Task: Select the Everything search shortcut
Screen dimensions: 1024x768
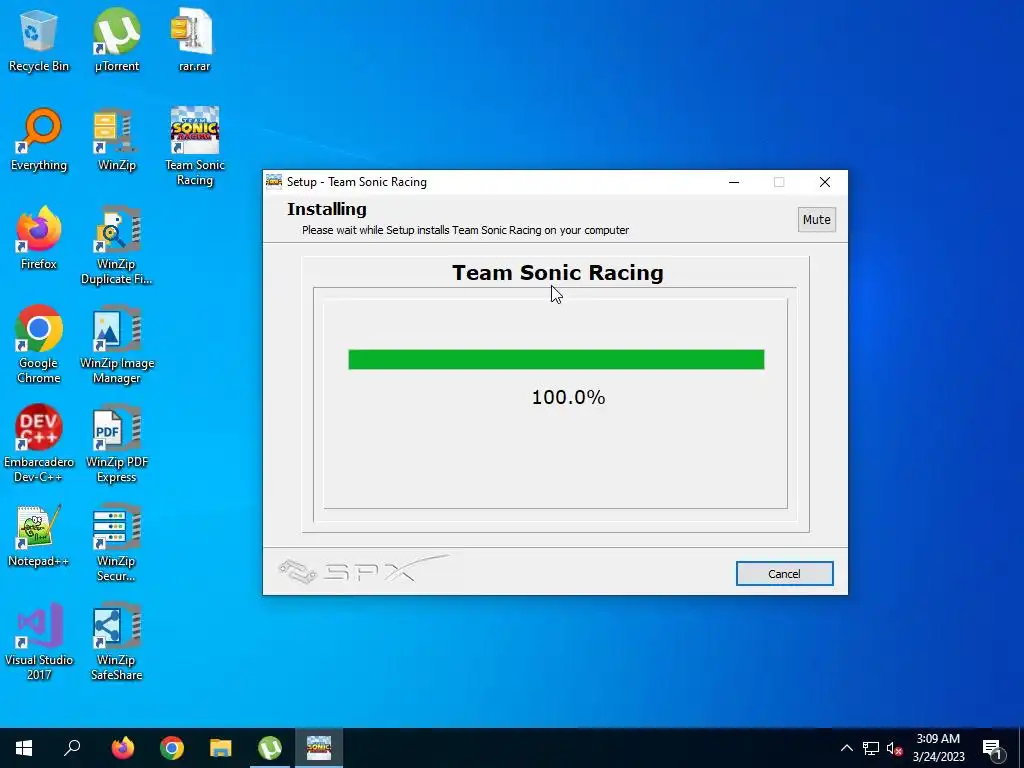Action: 39,140
